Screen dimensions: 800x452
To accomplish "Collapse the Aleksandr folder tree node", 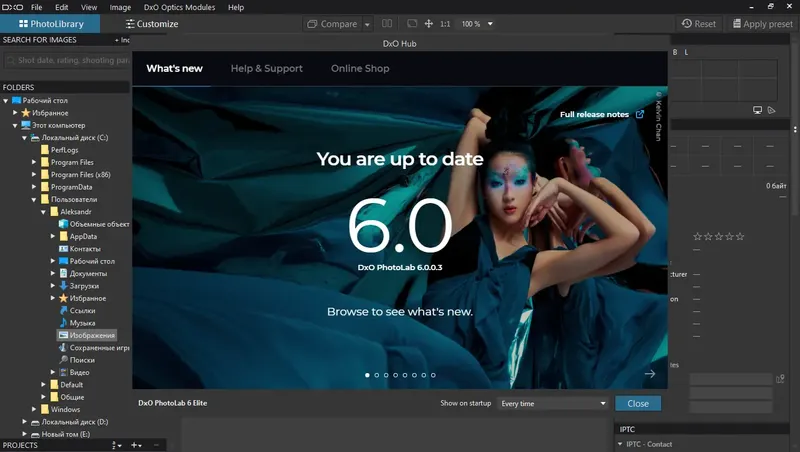I will coord(43,212).
